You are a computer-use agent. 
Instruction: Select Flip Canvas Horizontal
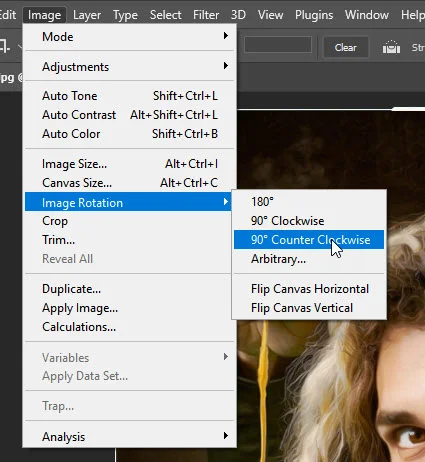(309, 289)
